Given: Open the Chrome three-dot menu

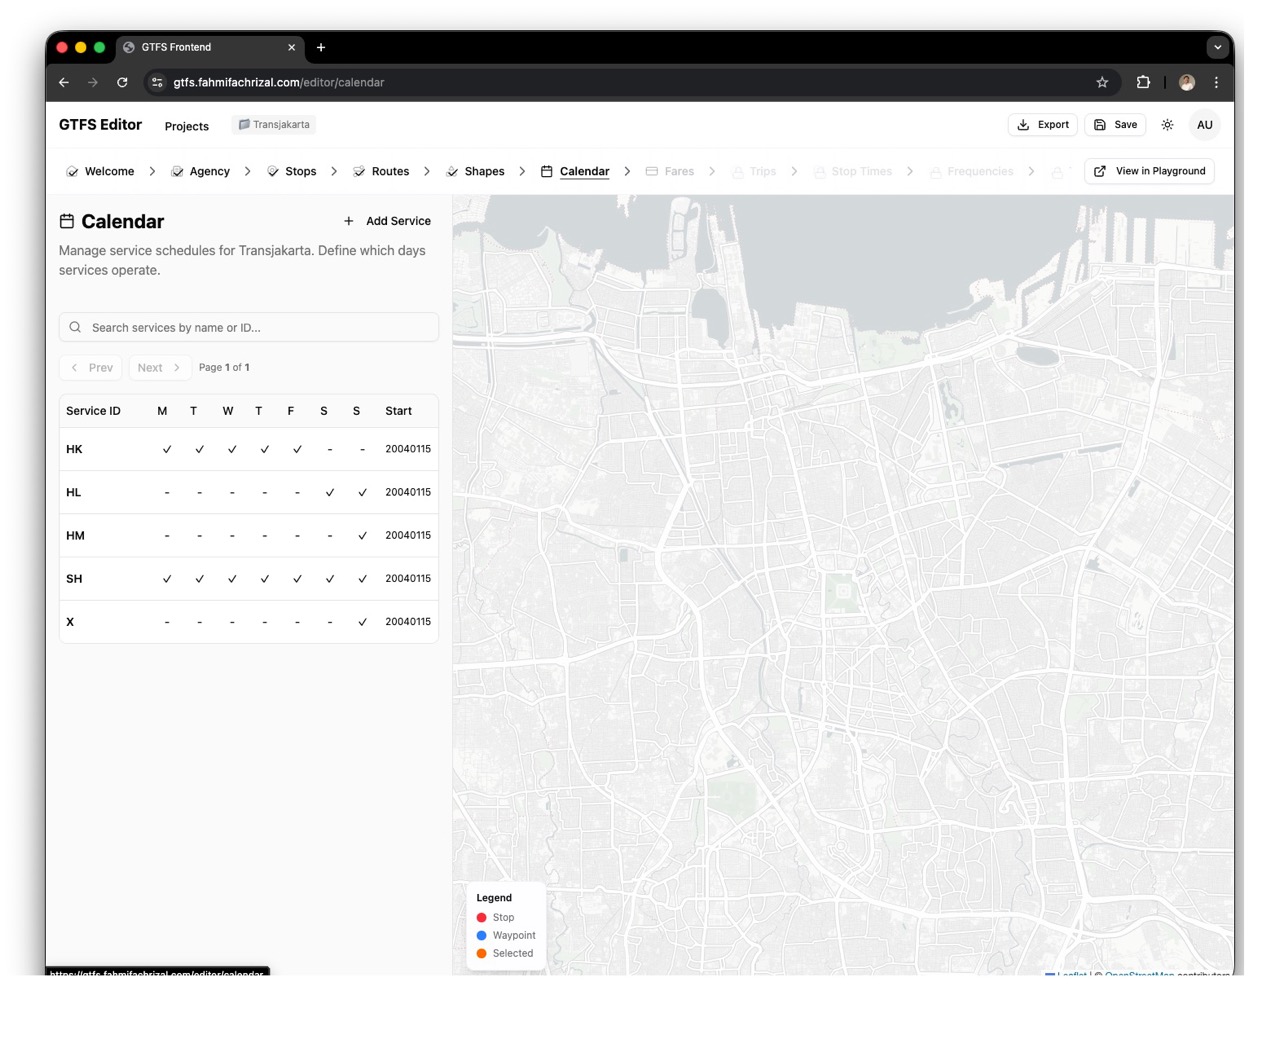Looking at the screenshot, I should (x=1216, y=83).
